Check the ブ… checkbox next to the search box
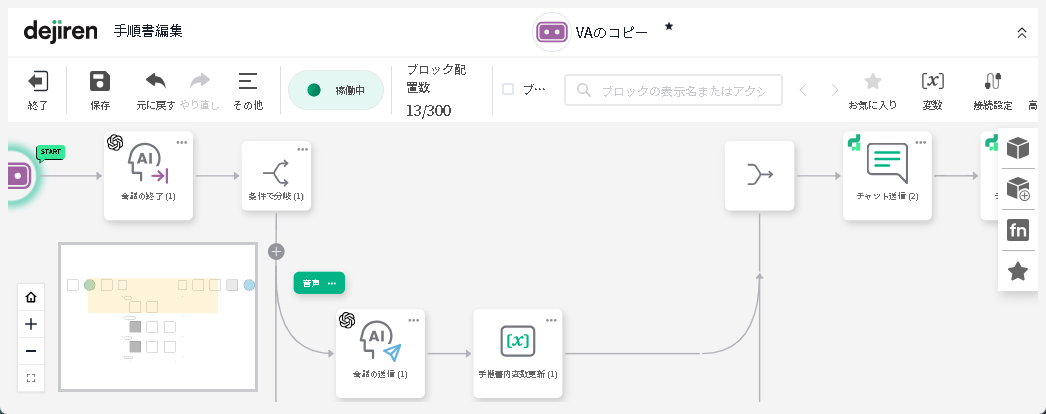This screenshot has height=414, width=1046. pos(508,89)
